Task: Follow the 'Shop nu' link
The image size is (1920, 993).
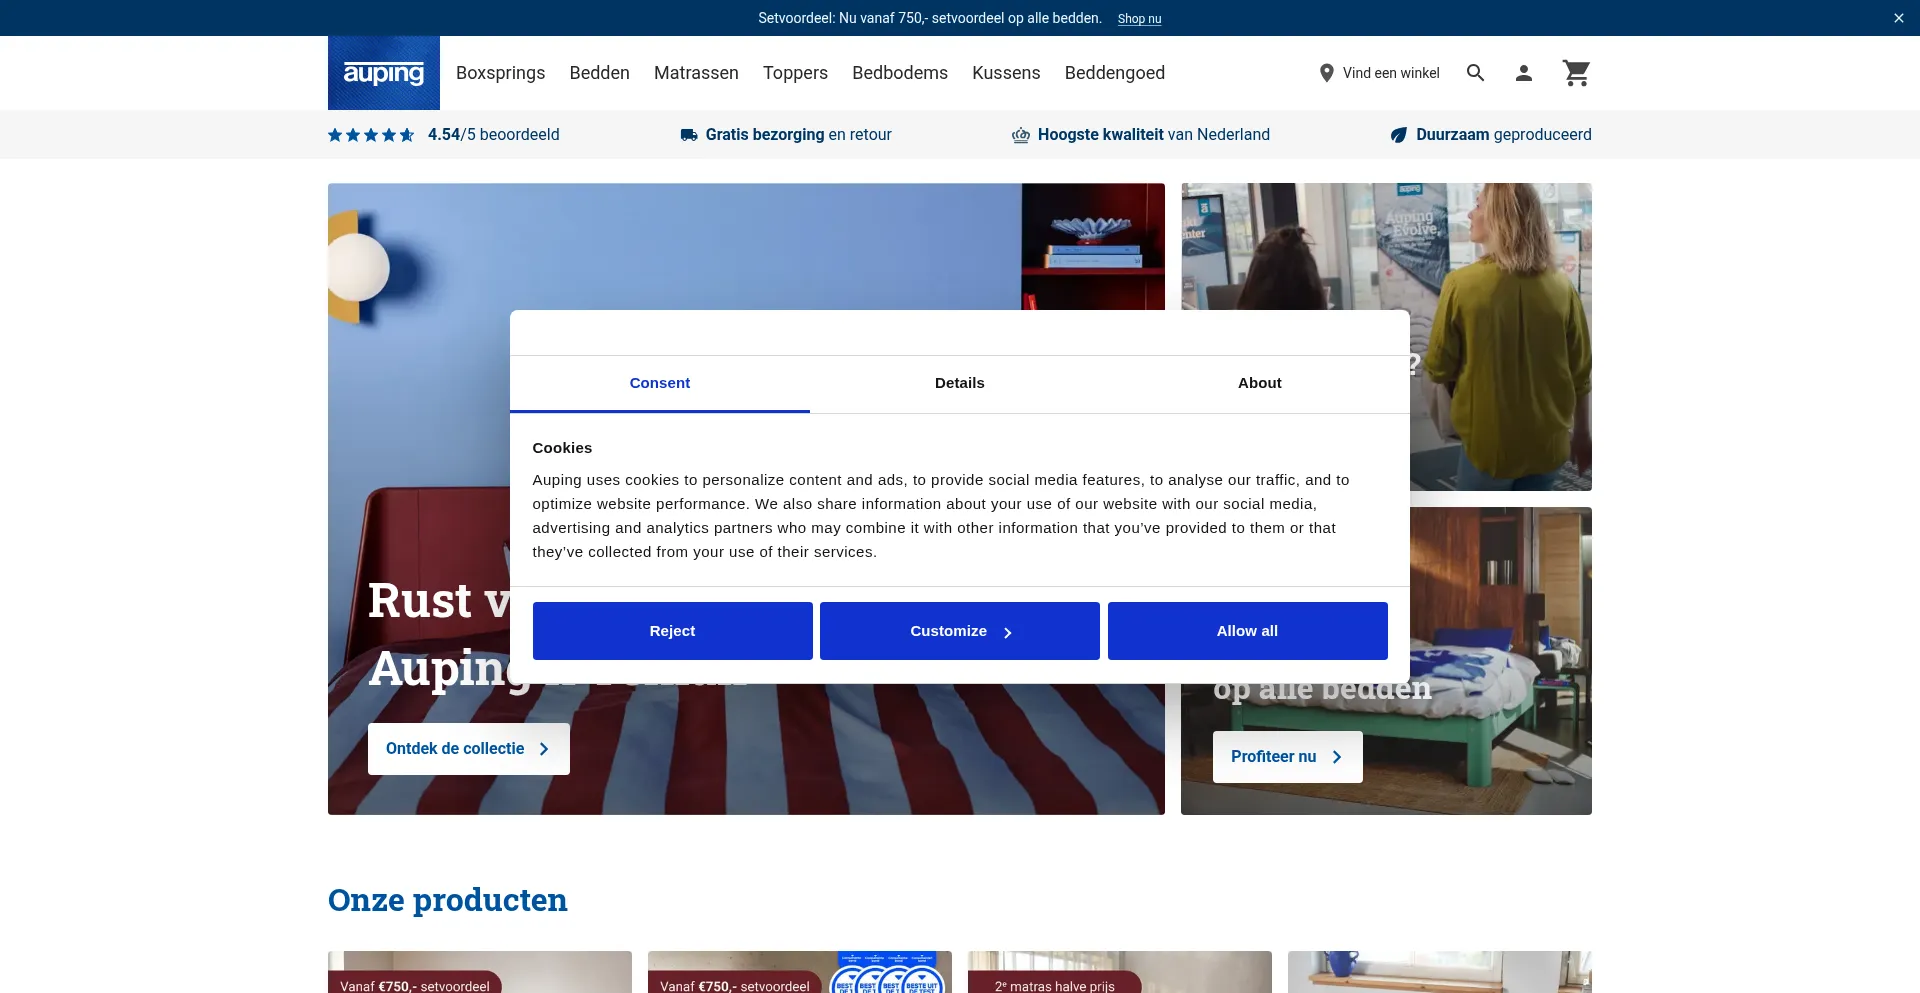Action: [x=1139, y=19]
